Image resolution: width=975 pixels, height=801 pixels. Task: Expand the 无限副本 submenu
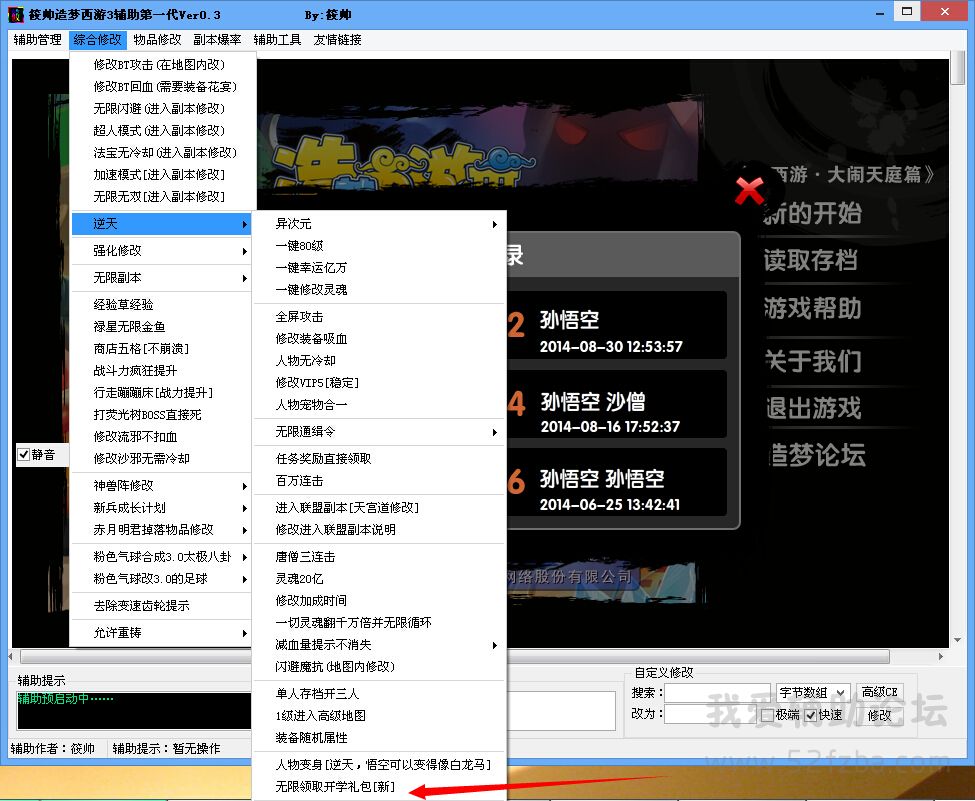pyautogui.click(x=161, y=278)
